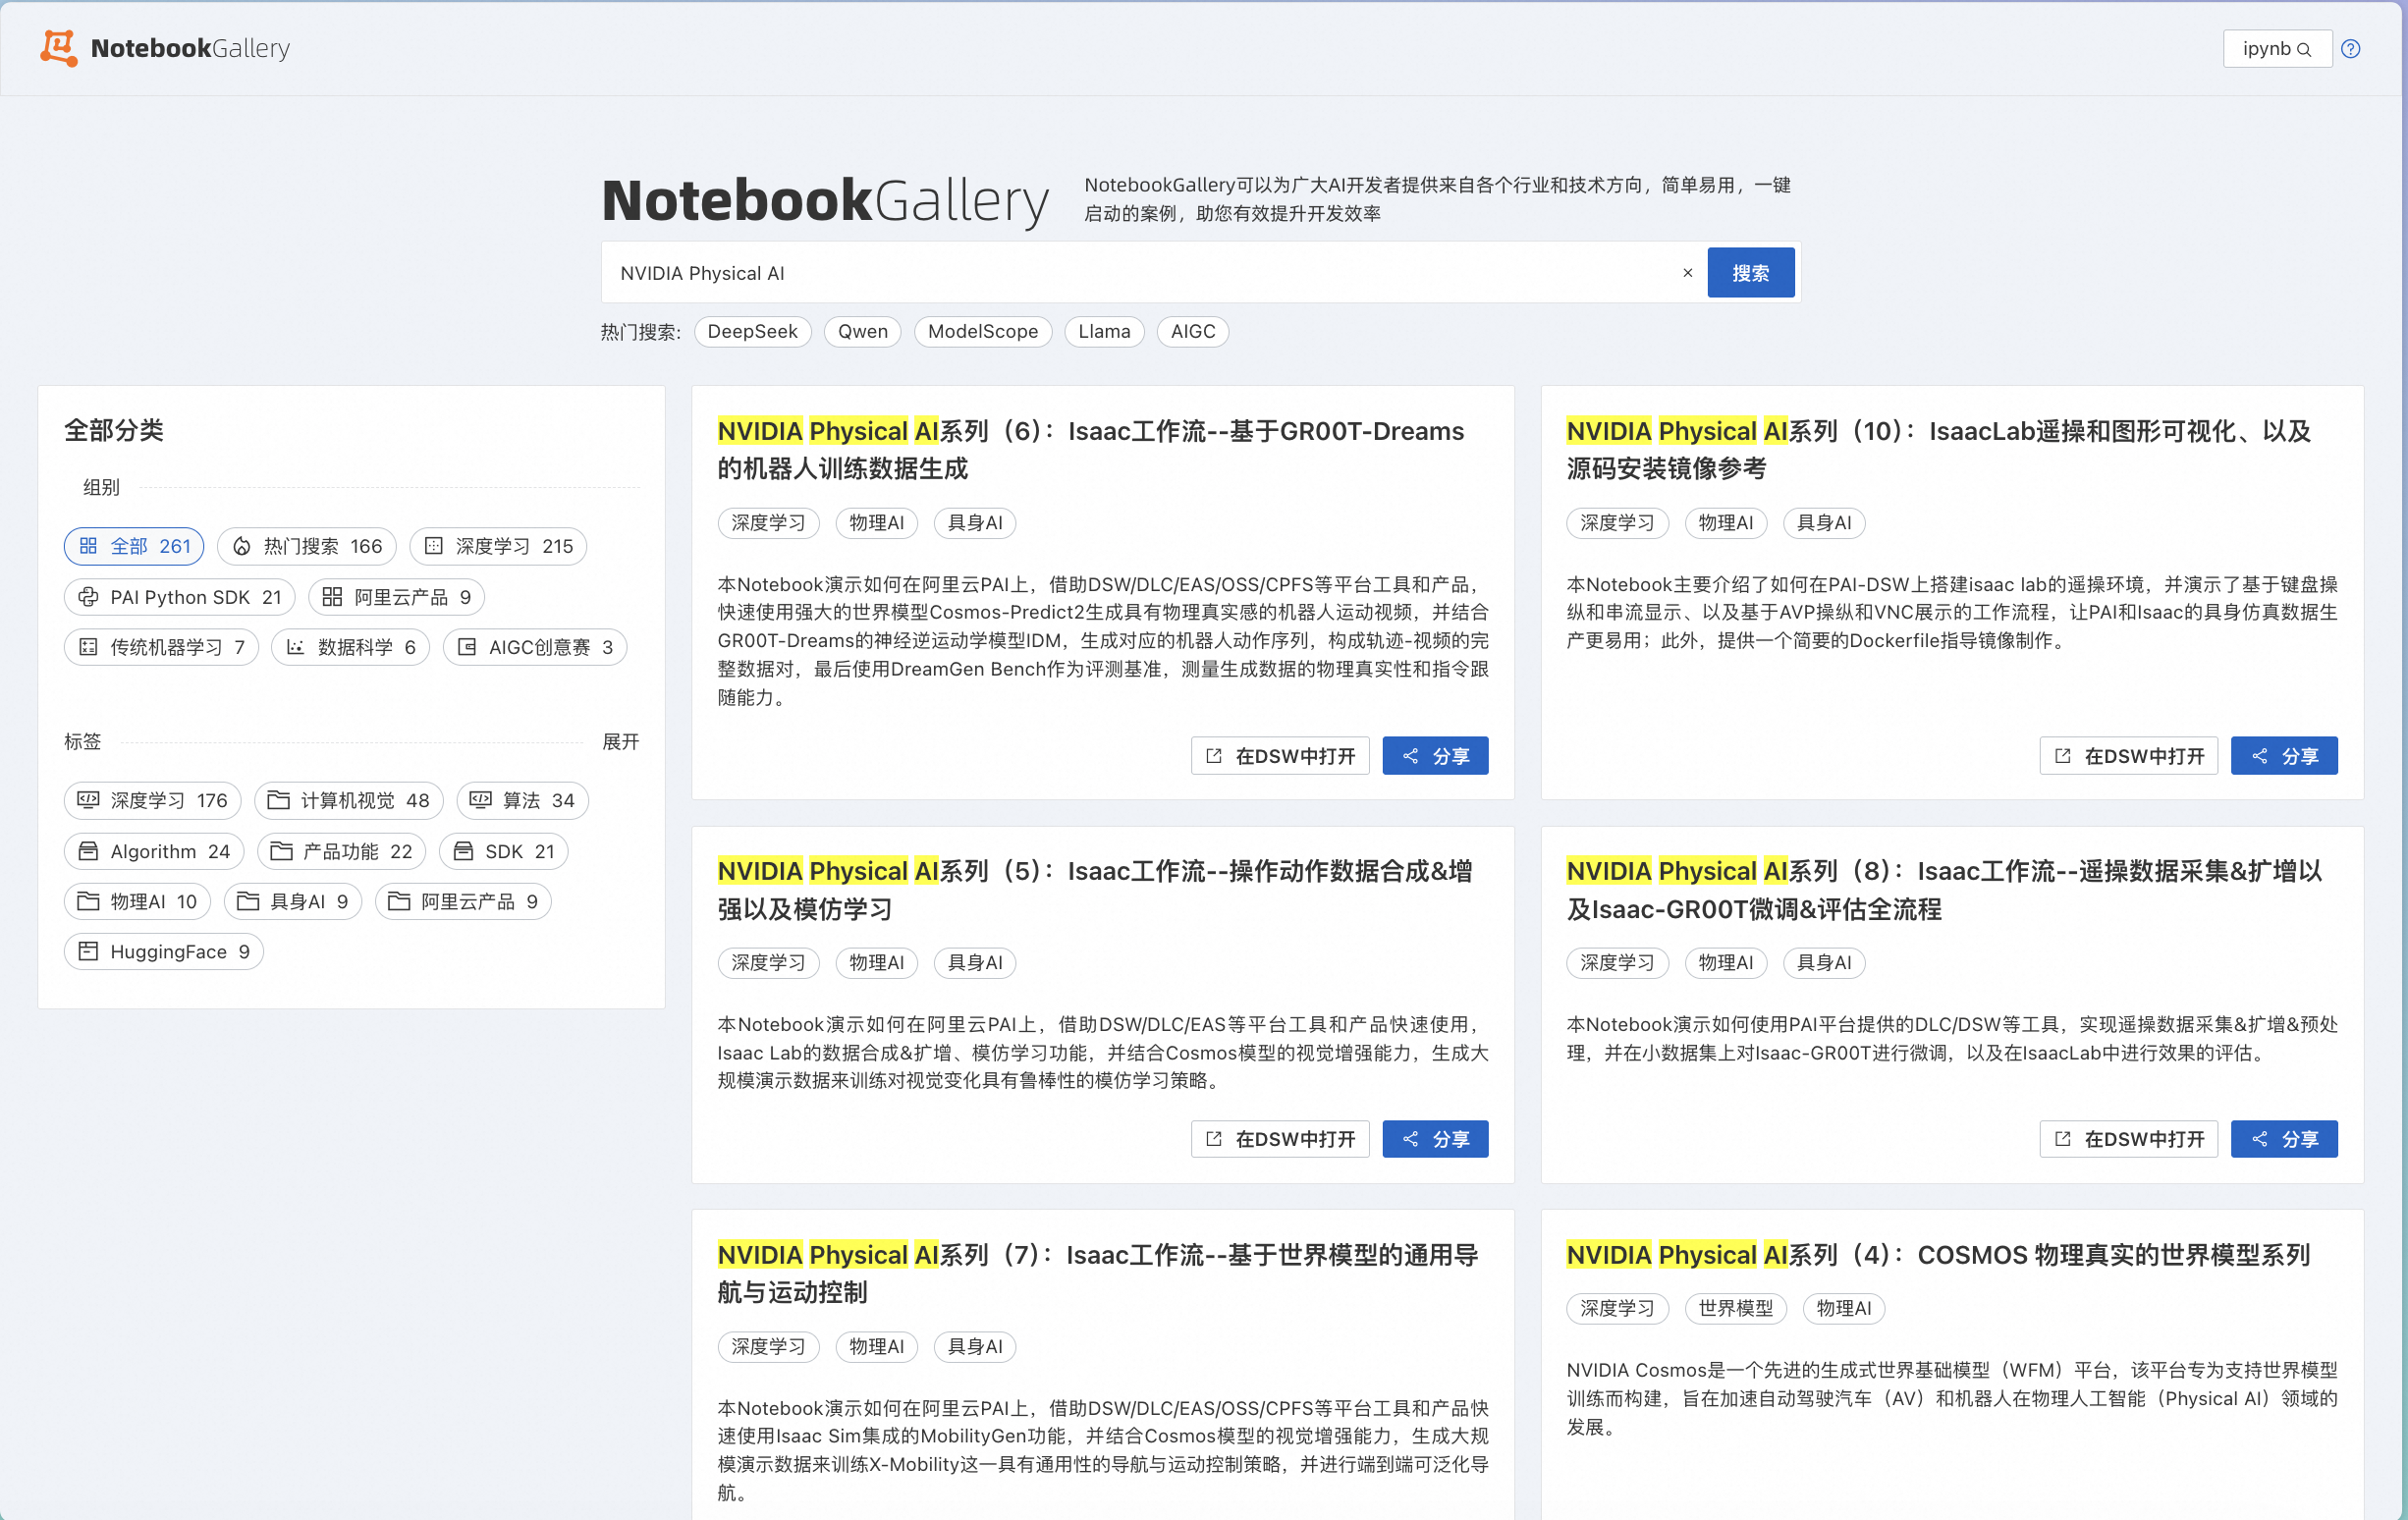Click the ipynb search magnifier icon
This screenshot has width=2408, height=1520.
[x=2304, y=49]
